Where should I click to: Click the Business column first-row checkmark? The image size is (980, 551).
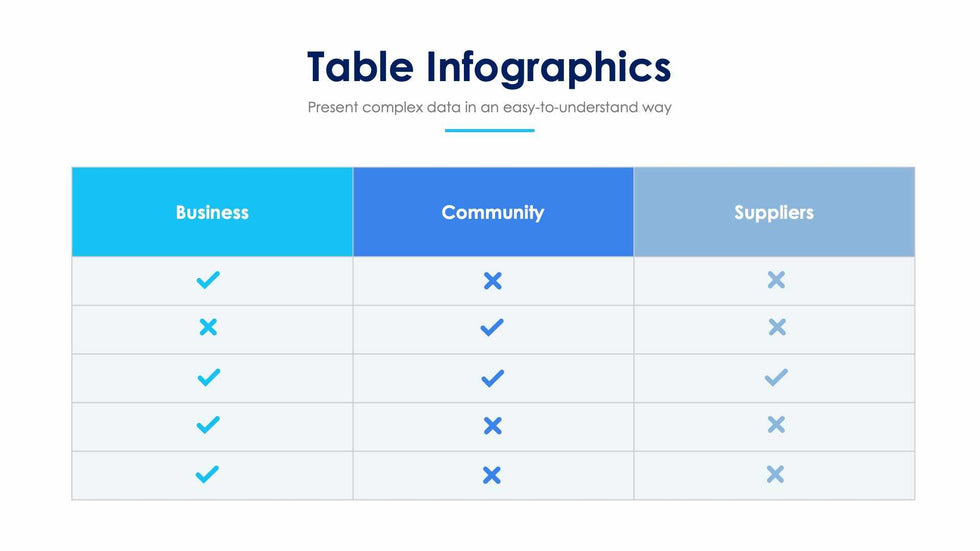tap(208, 281)
